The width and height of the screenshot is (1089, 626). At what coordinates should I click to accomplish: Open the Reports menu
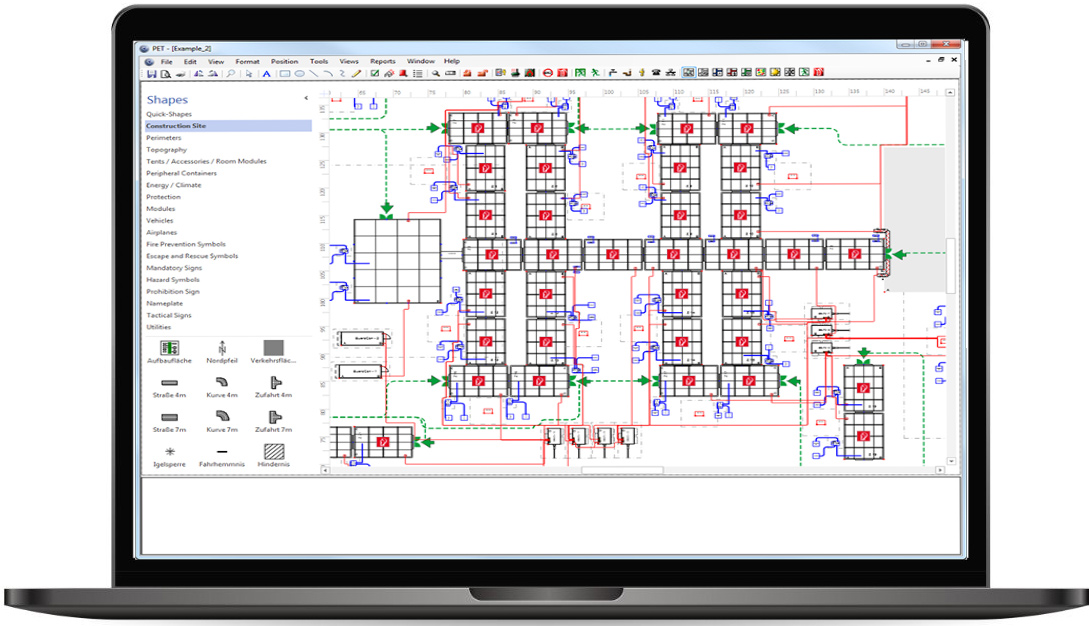(x=382, y=60)
